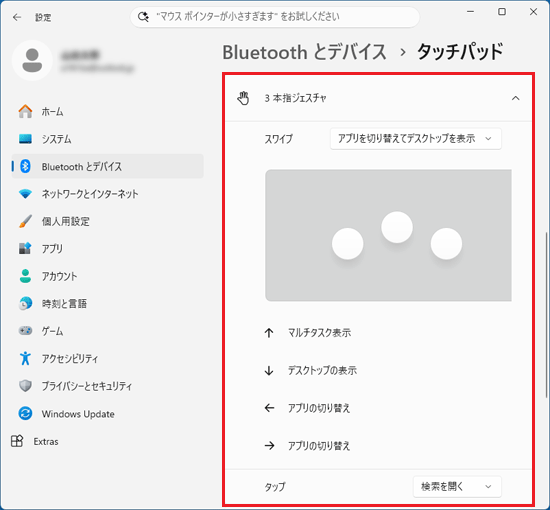The width and height of the screenshot is (550, 510).
Task: Click the left arrow beside アプリの切り替え
Action: pos(269,408)
